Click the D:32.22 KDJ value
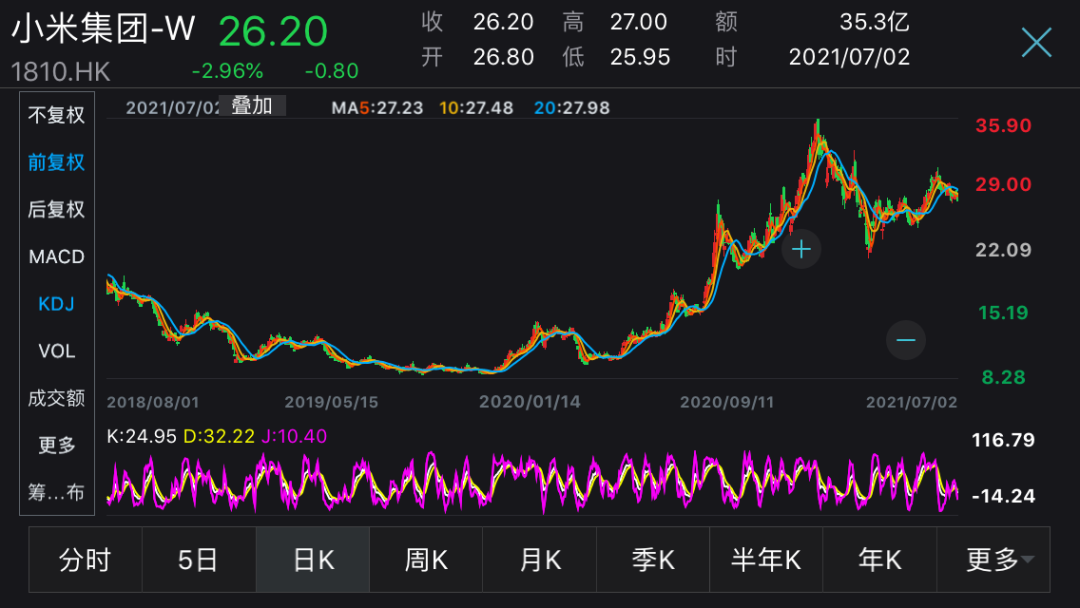This screenshot has width=1080, height=608. (x=219, y=436)
